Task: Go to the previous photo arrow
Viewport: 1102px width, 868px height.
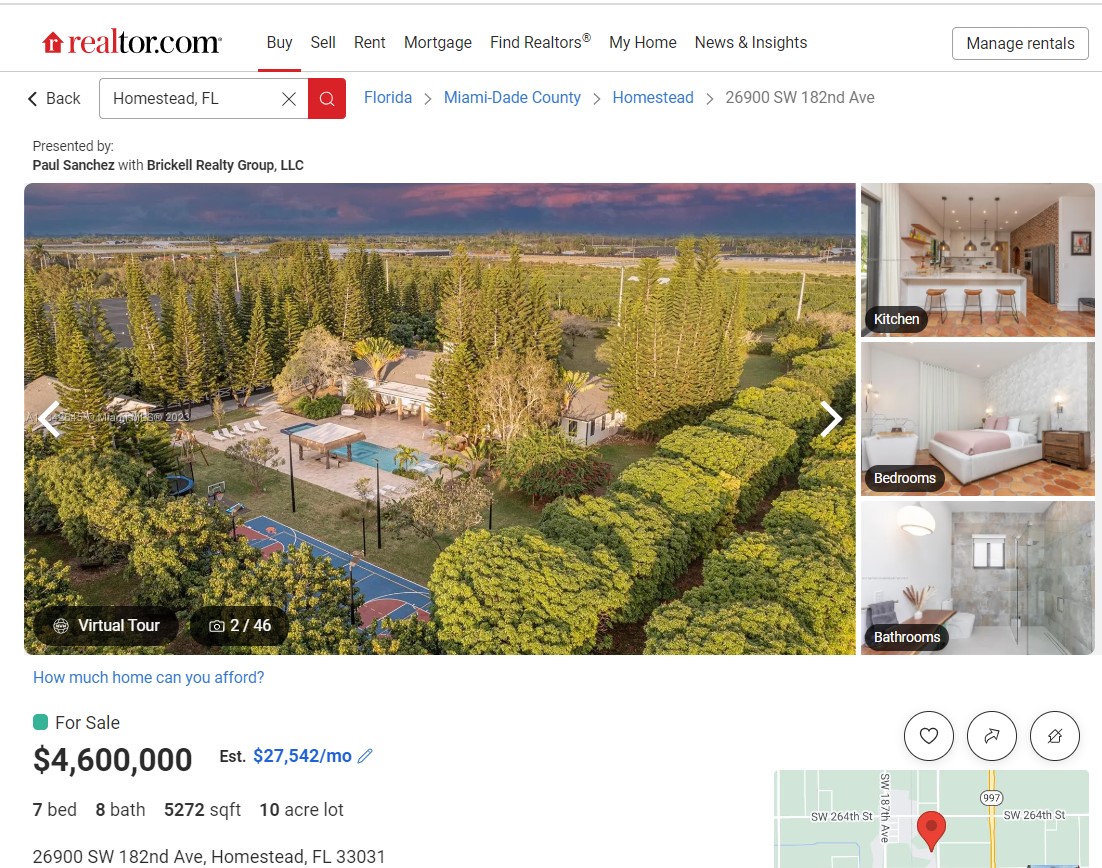Action: tap(50, 420)
